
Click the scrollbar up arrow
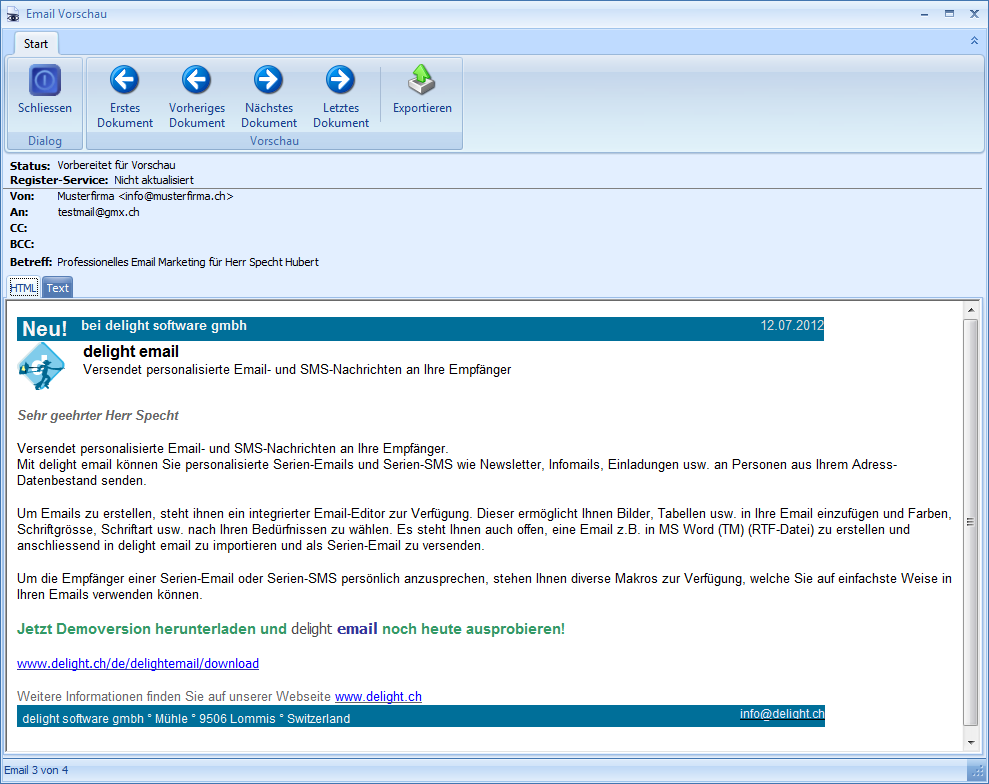[x=970, y=311]
